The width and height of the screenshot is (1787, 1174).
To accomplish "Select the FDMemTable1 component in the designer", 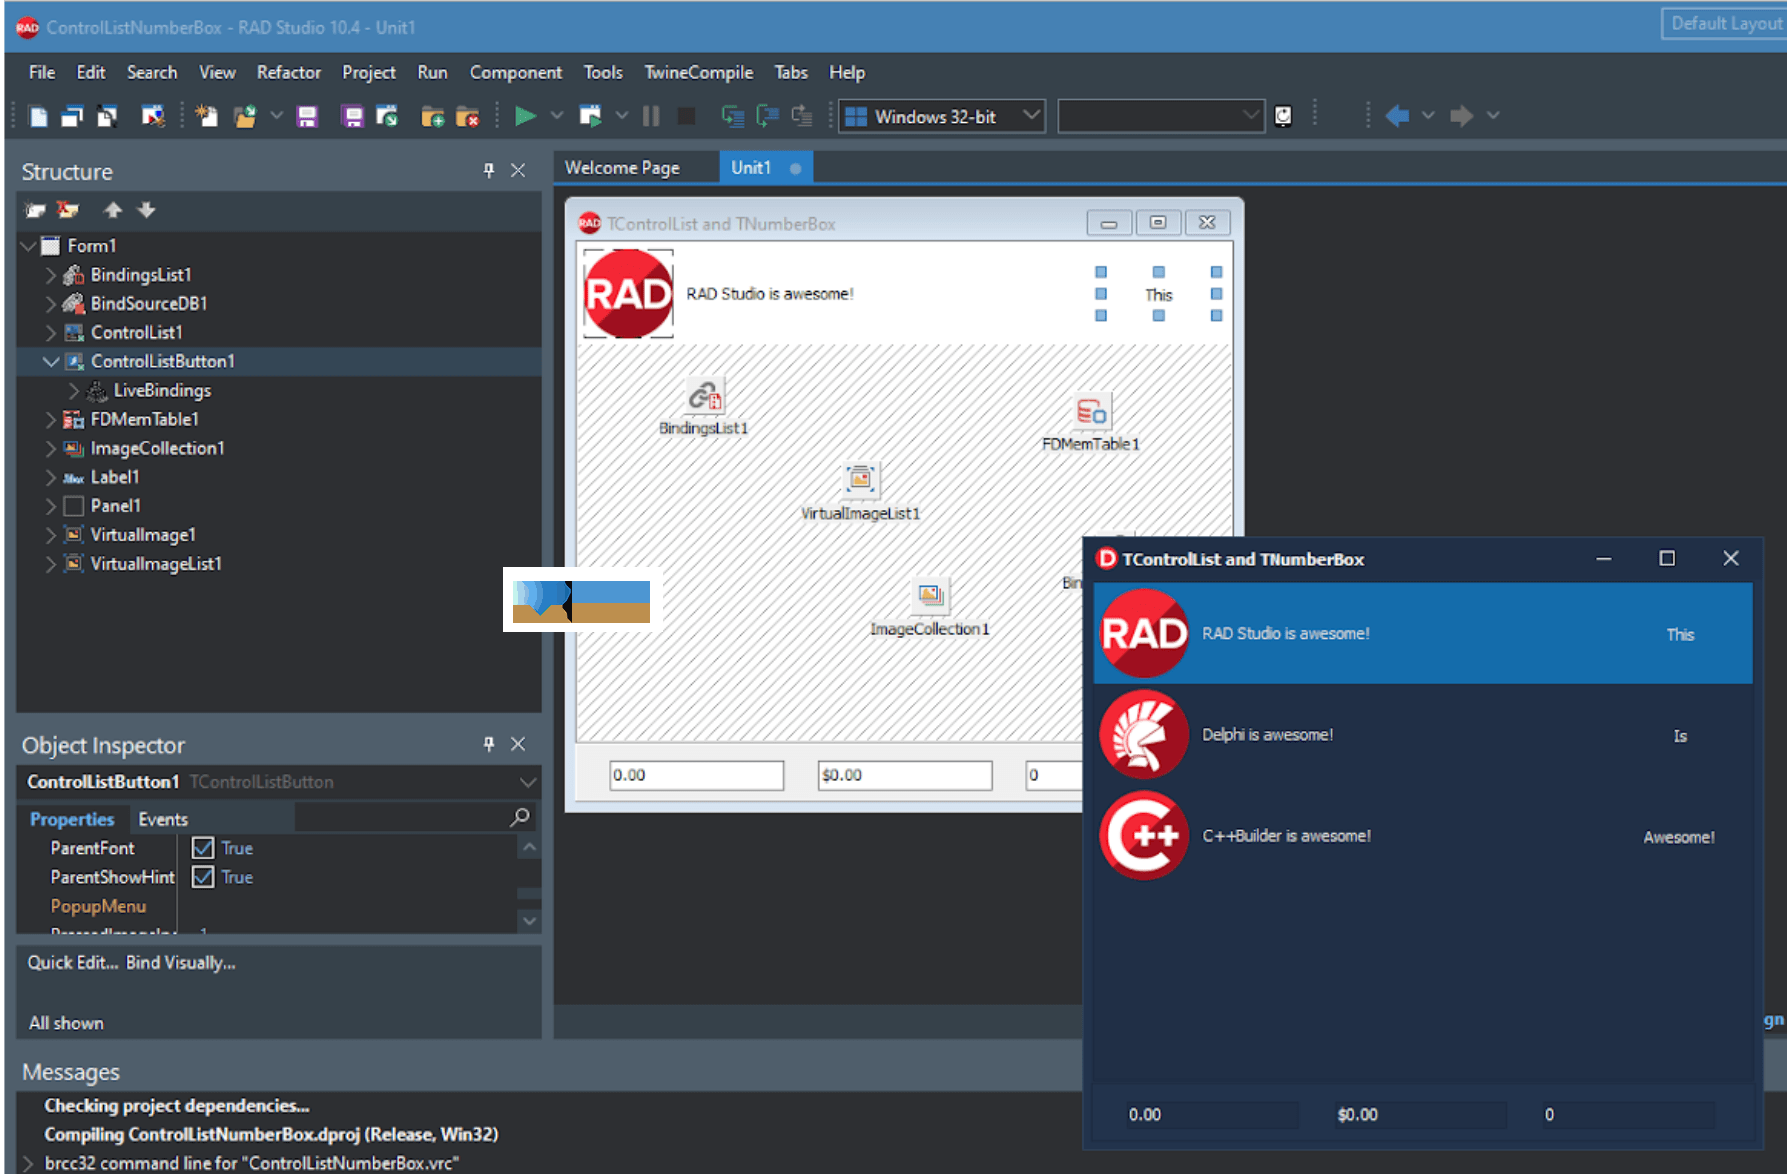I will 1091,412.
